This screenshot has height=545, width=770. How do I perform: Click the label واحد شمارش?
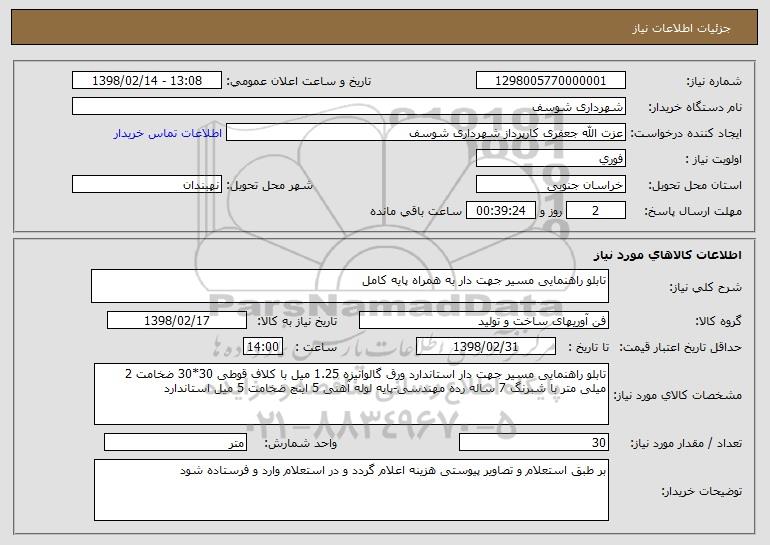point(301,443)
